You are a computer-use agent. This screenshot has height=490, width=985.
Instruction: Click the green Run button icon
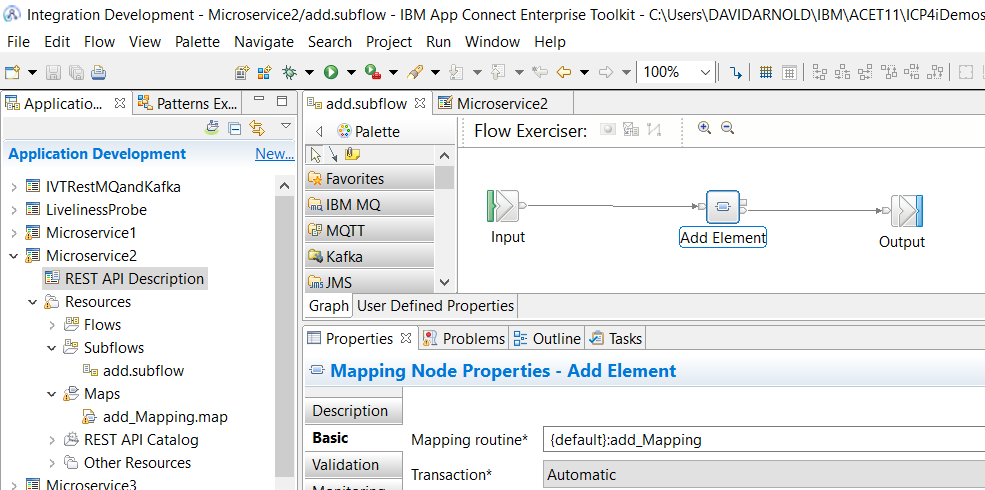(331, 72)
